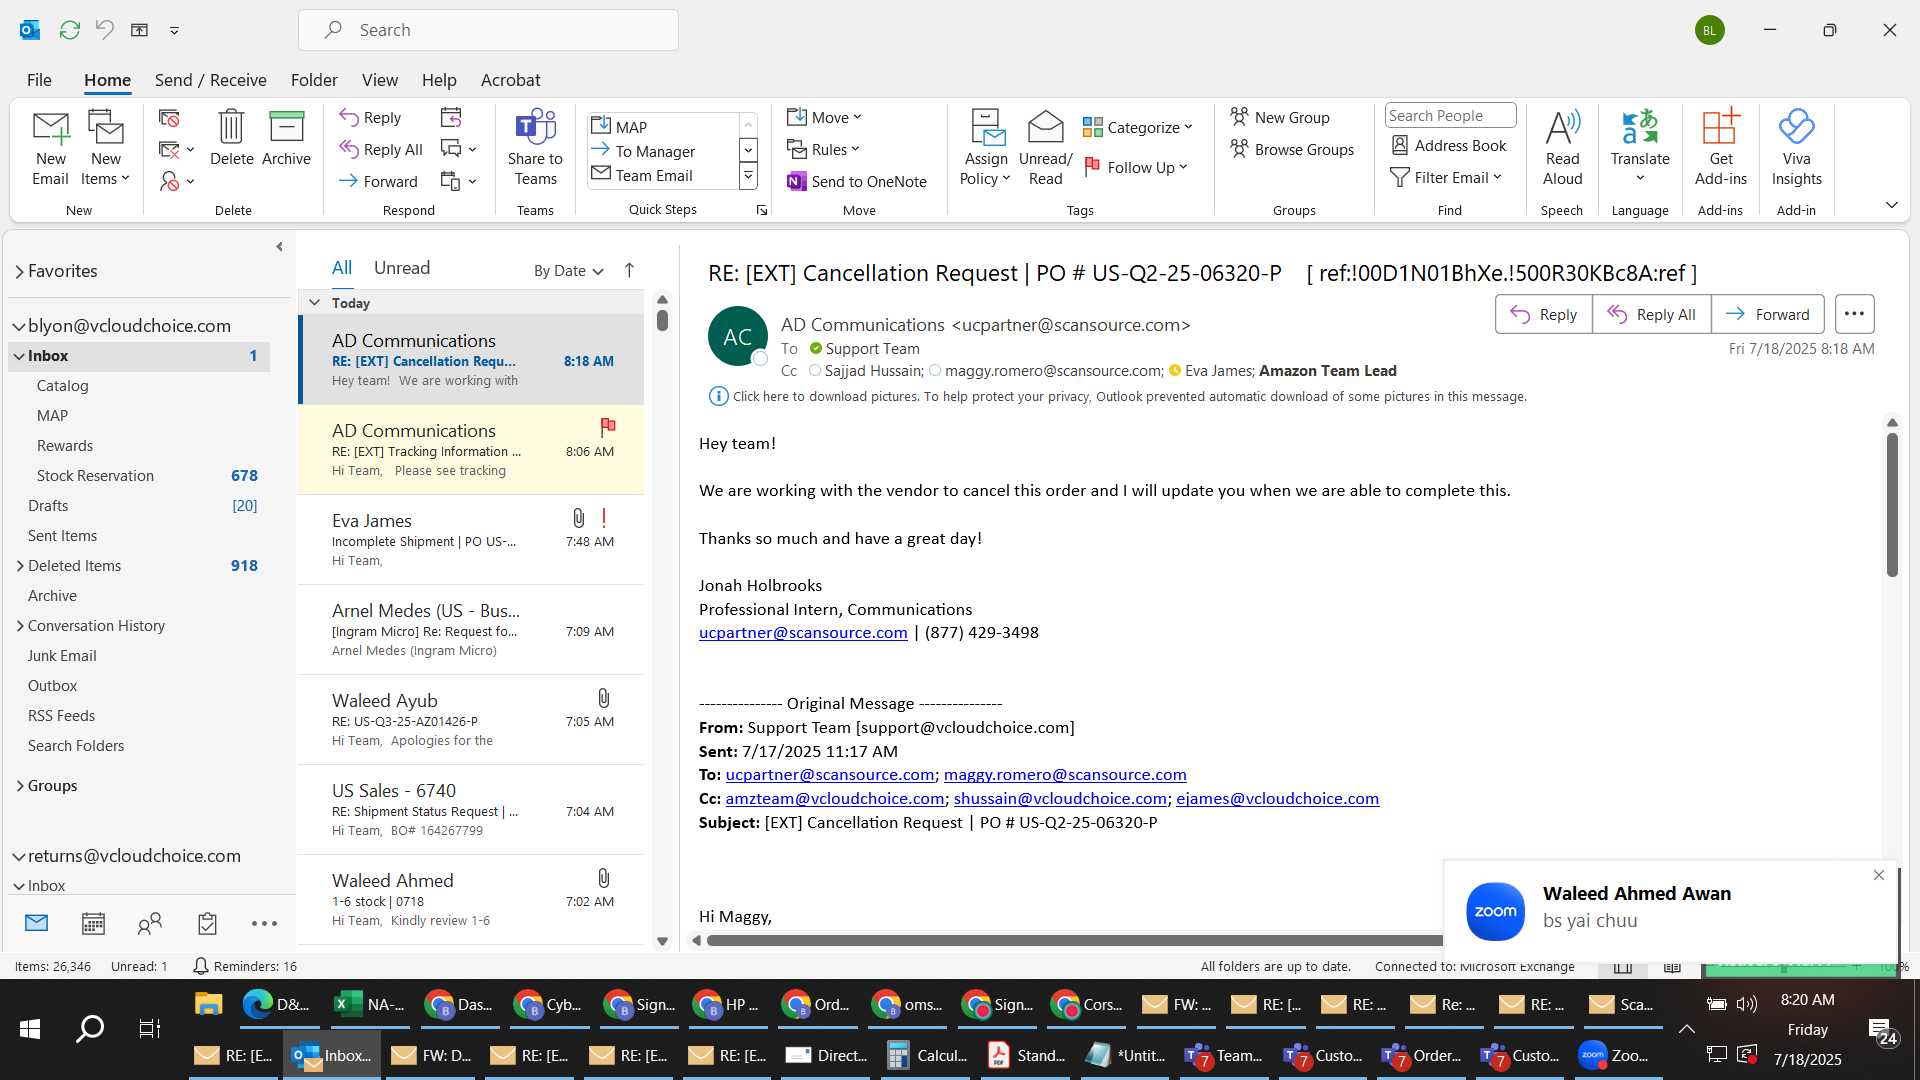Open Viva Insights

point(1796,149)
